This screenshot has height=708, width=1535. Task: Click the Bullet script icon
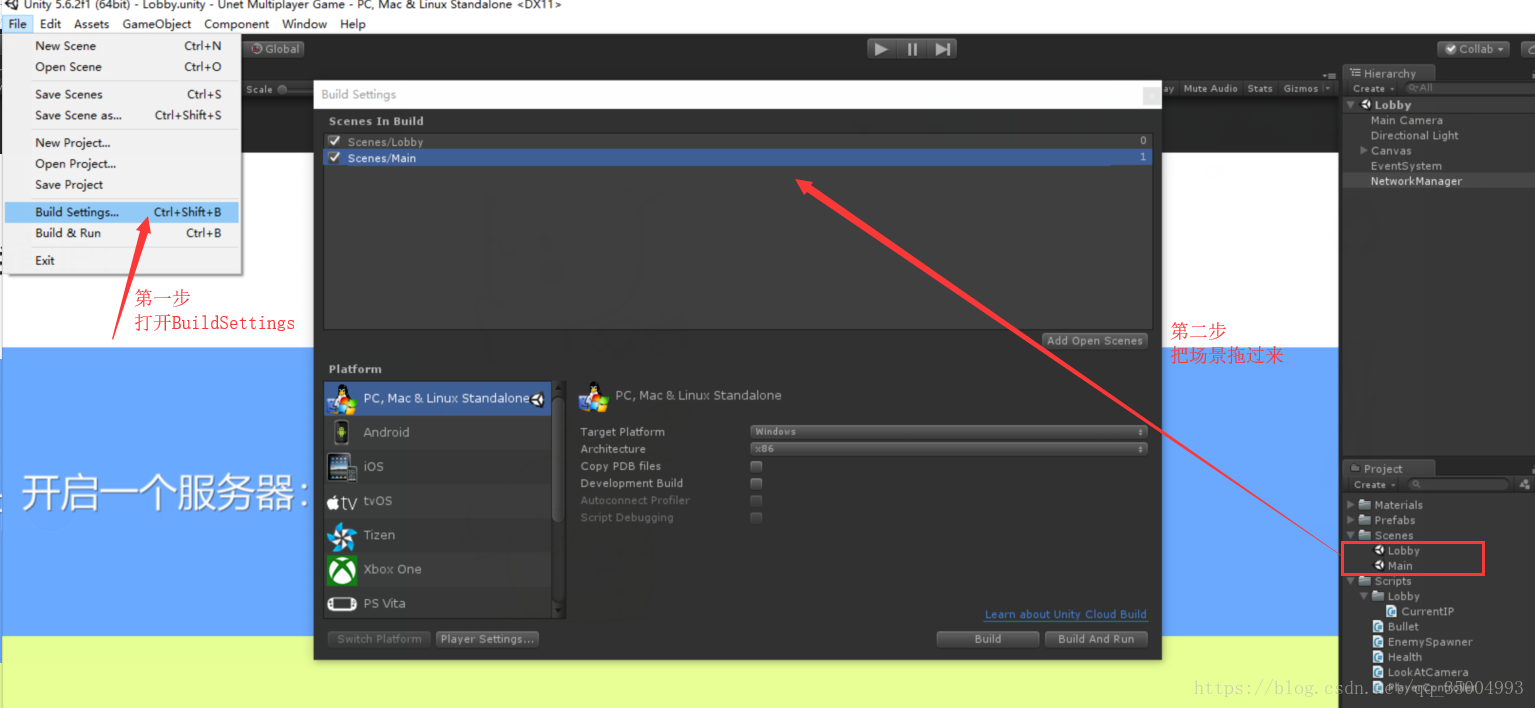tap(1379, 626)
